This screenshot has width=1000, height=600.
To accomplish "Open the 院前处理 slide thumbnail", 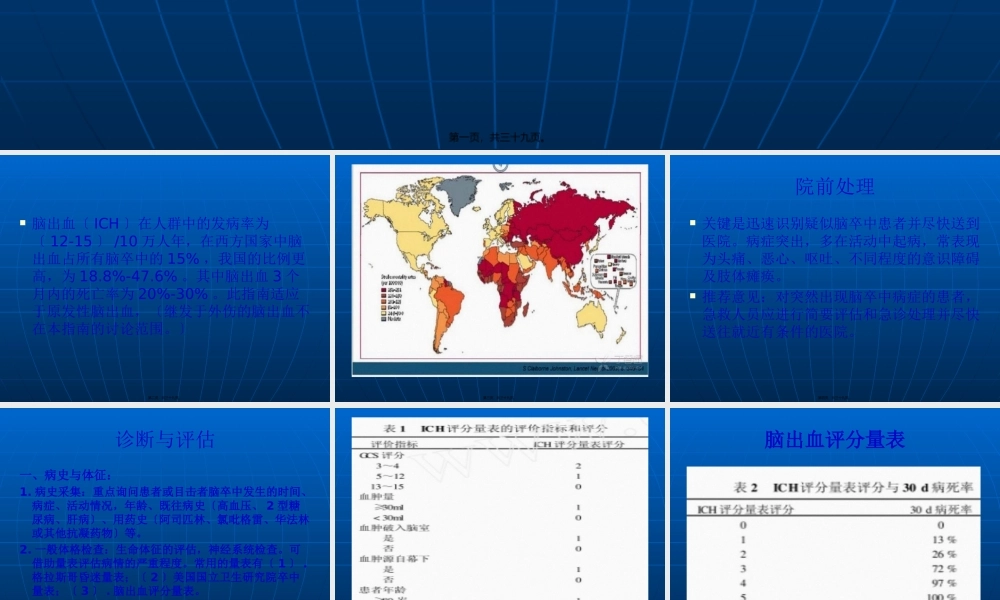I will point(834,277).
